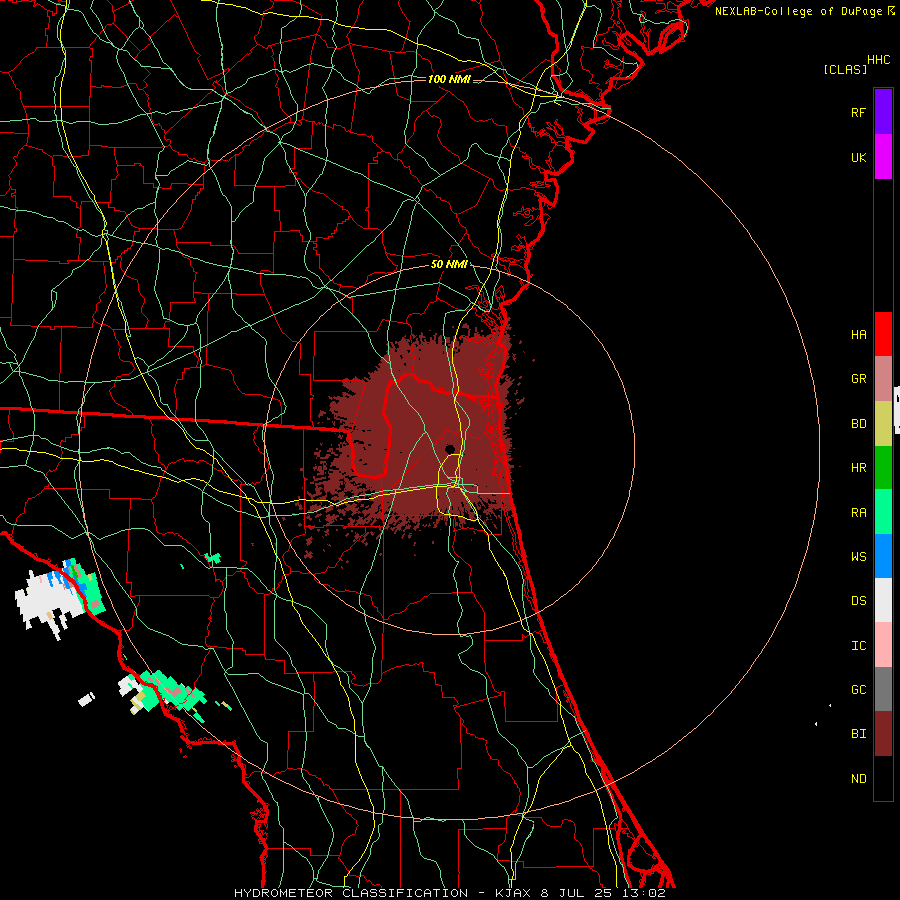Screen dimensions: 900x900
Task: Click the HYDROMETEOR CLASSIFICATION caption text
Action: (351, 893)
